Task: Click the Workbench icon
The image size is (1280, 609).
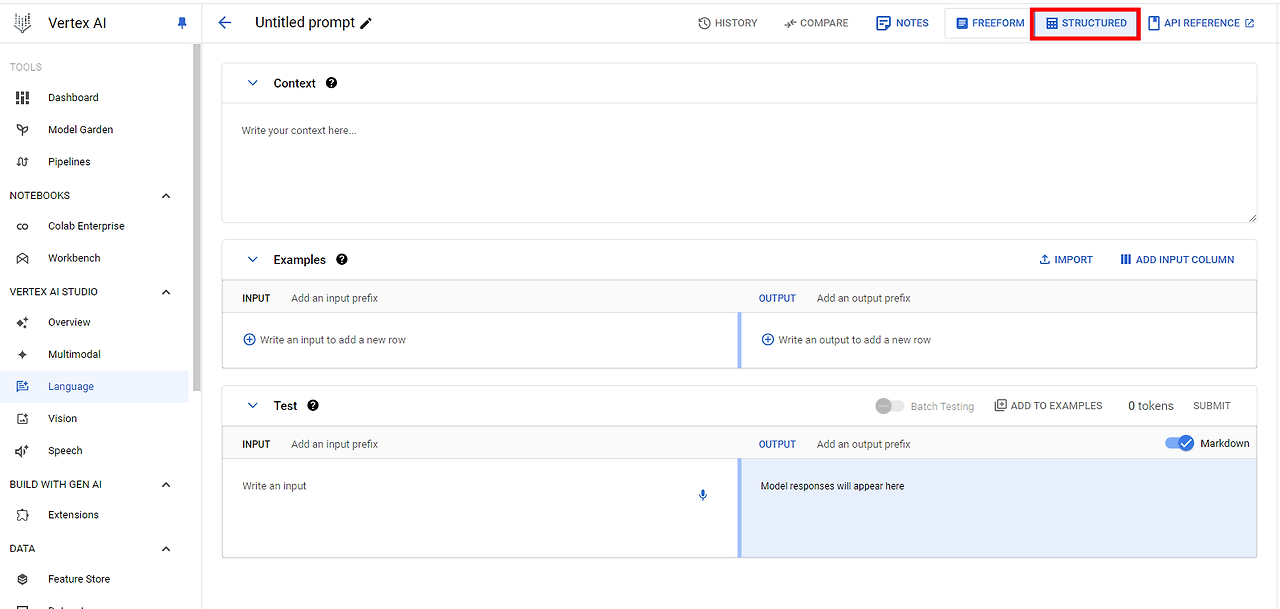Action: tap(23, 258)
